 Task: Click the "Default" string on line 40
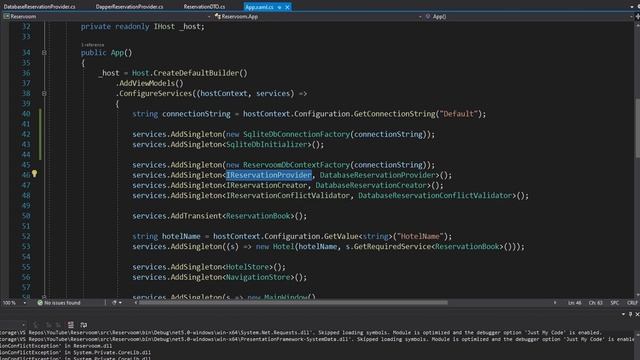pyautogui.click(x=458, y=114)
